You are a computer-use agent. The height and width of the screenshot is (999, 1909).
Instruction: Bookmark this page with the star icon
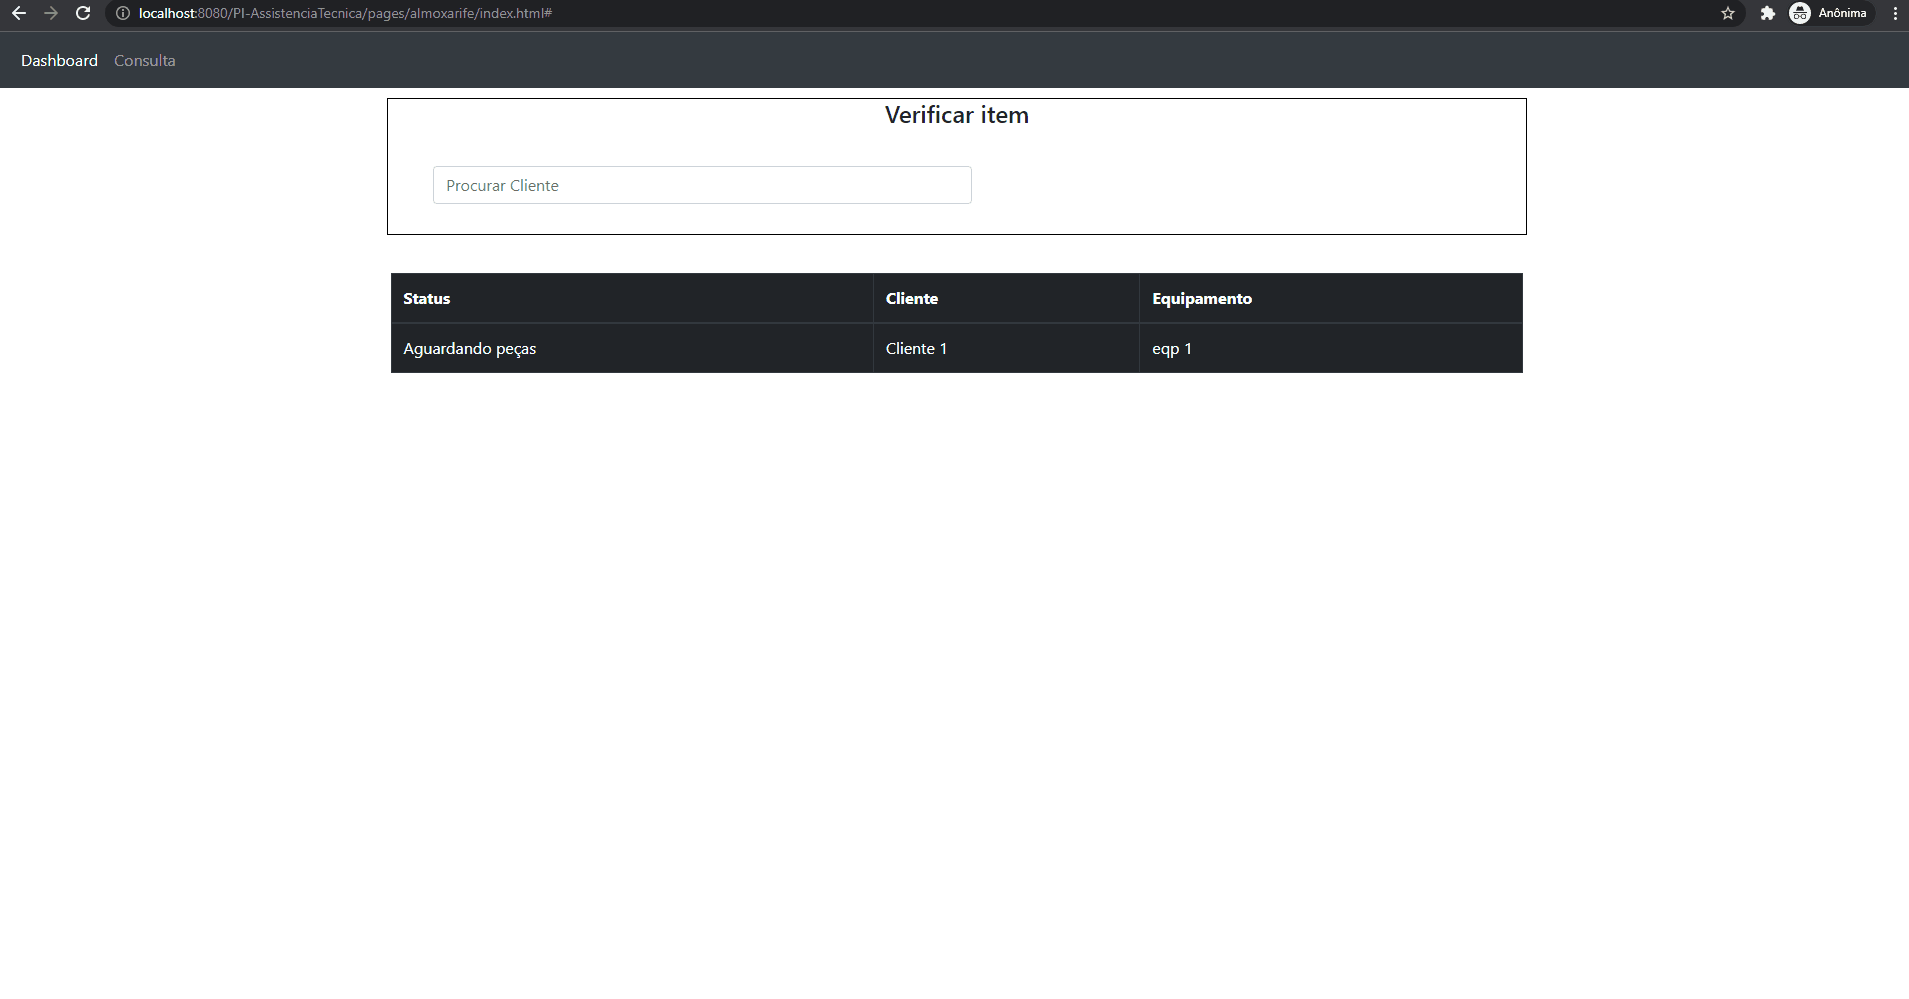click(x=1728, y=13)
